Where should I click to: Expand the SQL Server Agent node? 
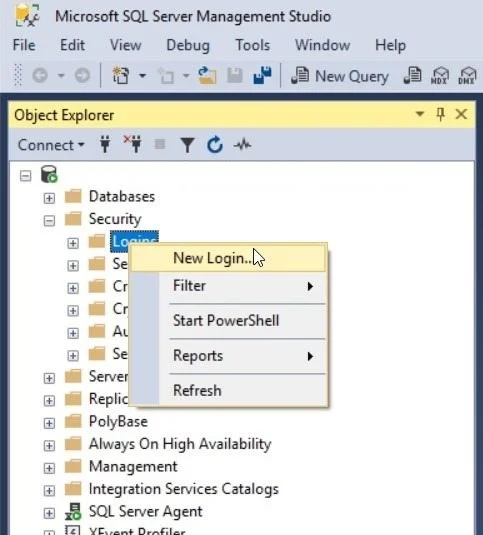[49, 513]
